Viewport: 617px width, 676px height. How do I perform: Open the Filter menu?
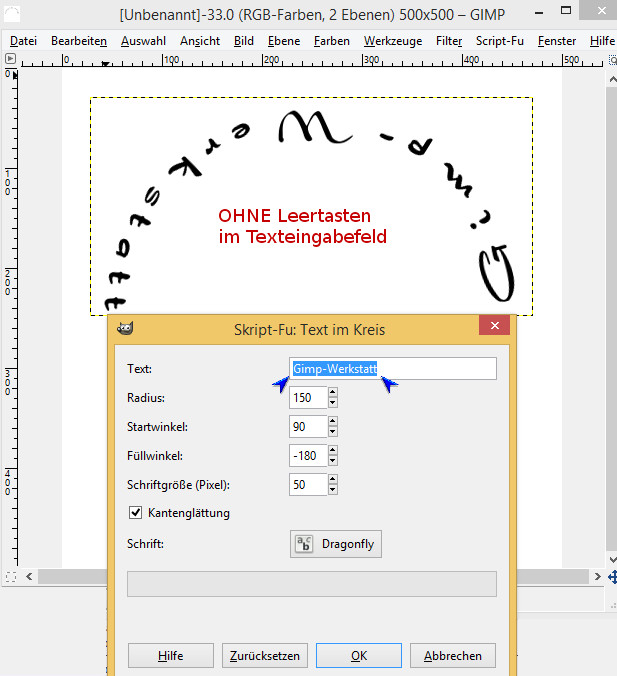tap(449, 41)
